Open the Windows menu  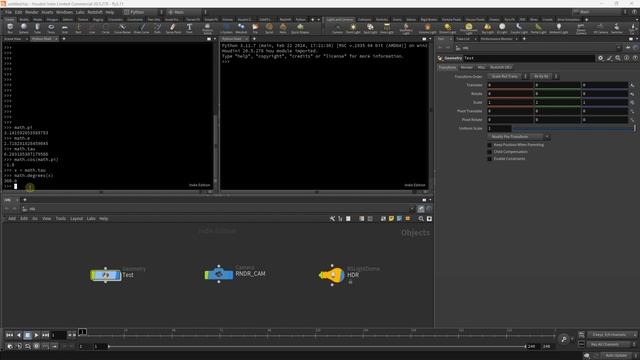[x=64, y=12]
